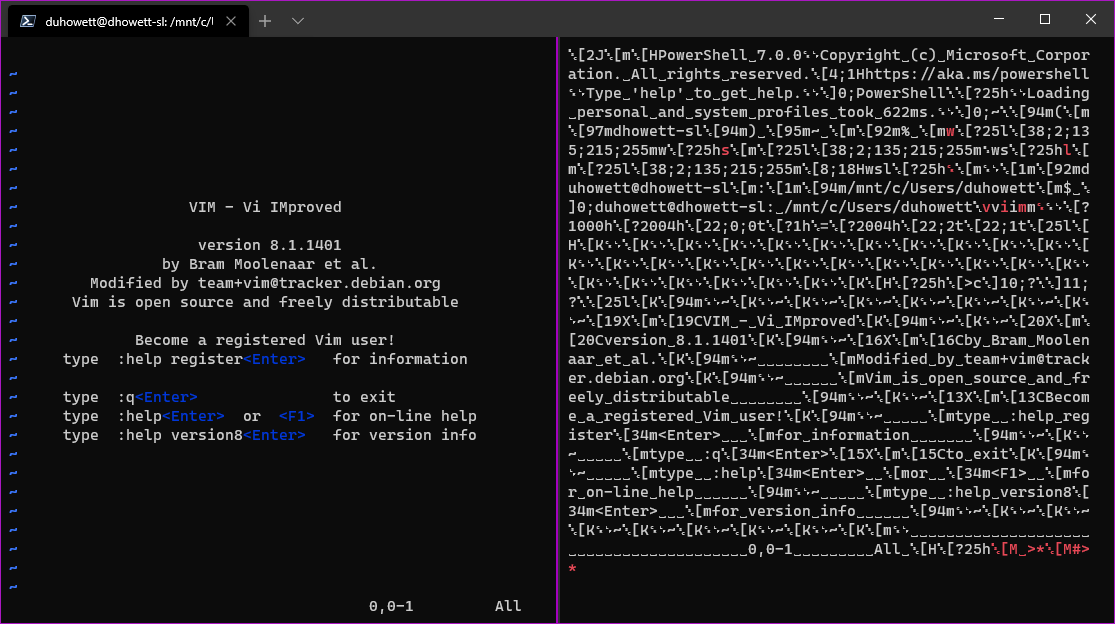Screen dimensions: 1115x624
Task: Close the terminal window
Action: [x=1091, y=19]
